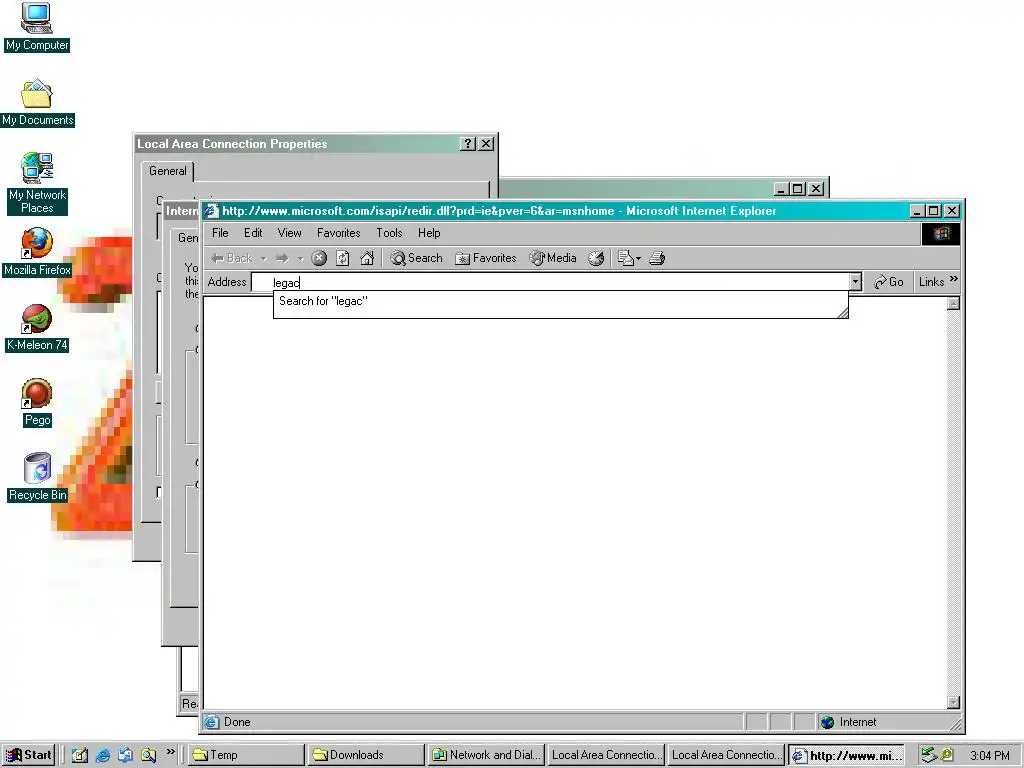Image resolution: width=1024 pixels, height=768 pixels.
Task: Select the K-Meleon 74 desktop shortcut
Action: 37,328
